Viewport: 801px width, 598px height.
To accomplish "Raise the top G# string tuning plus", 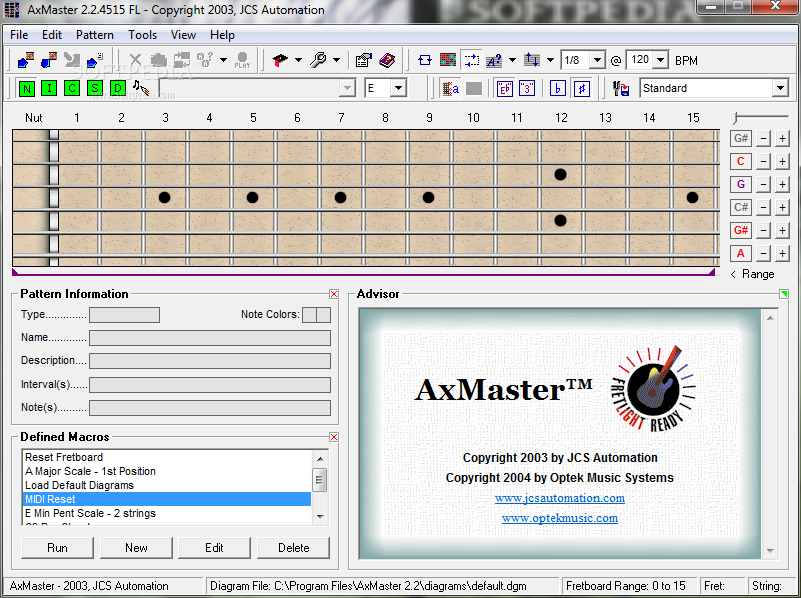I will [782, 138].
